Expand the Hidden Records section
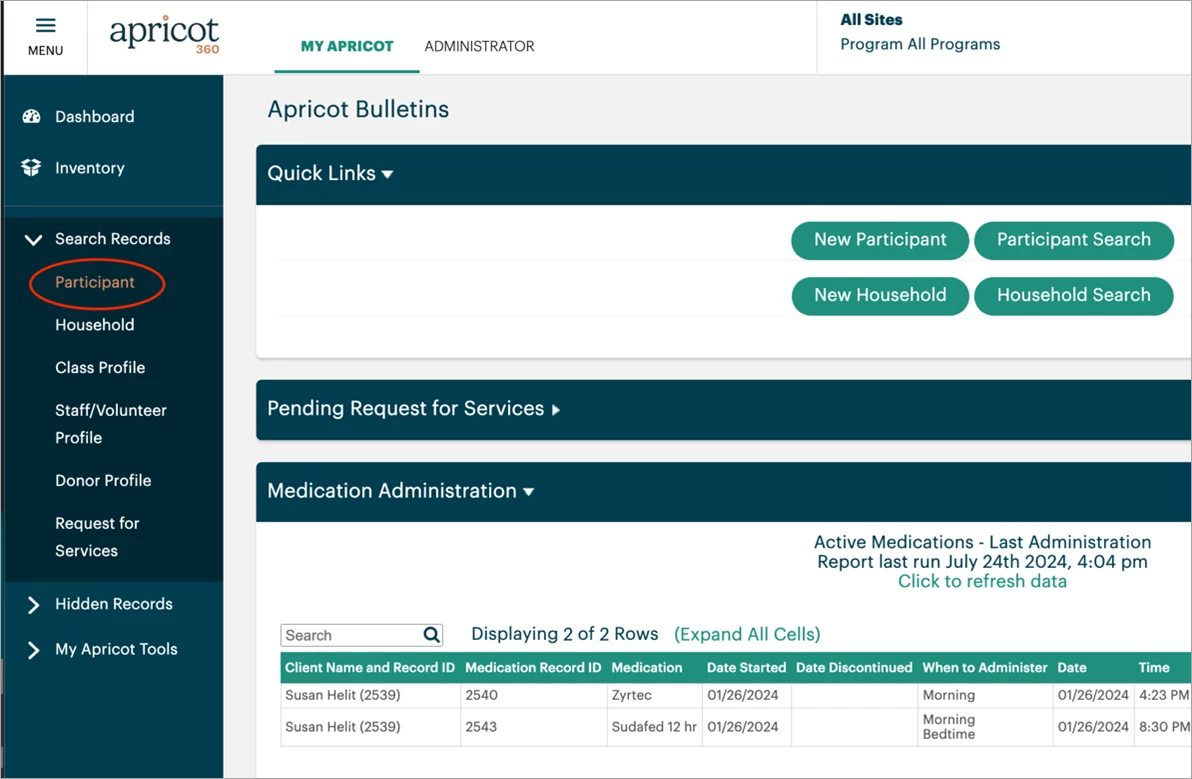The width and height of the screenshot is (1192, 779). (33, 605)
